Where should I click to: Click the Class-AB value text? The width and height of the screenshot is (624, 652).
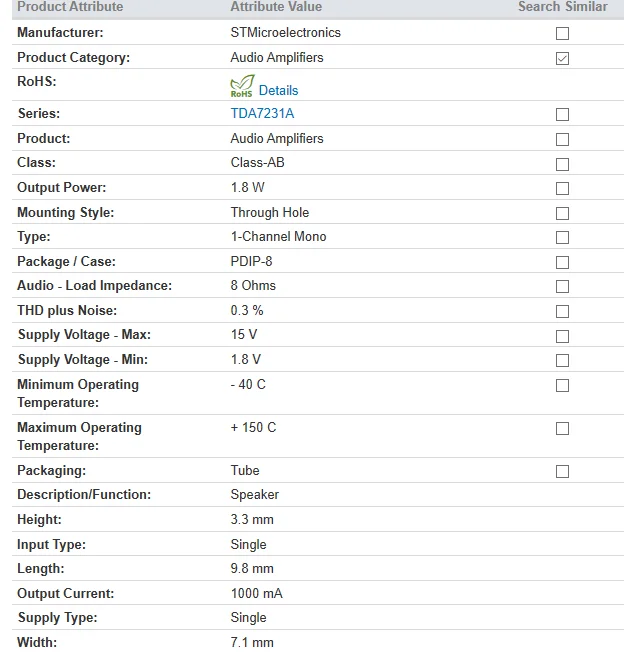257,163
